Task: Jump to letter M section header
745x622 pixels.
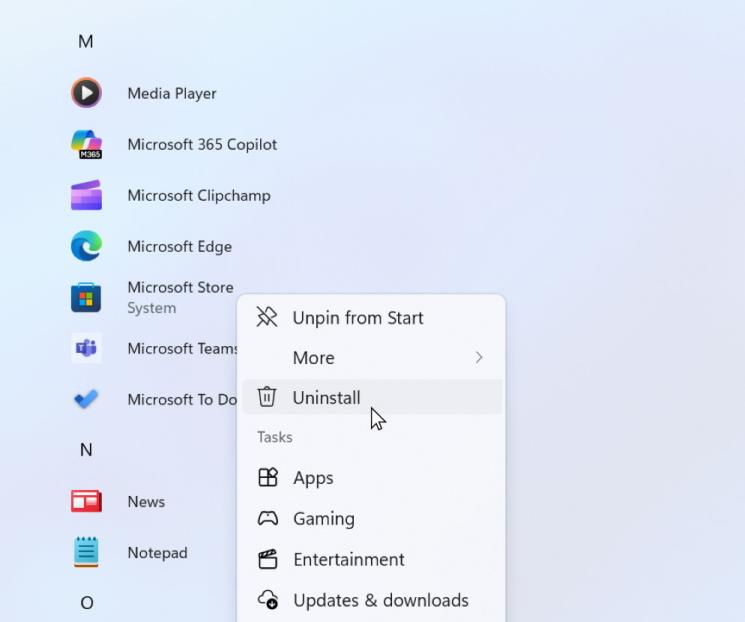Action: click(86, 41)
